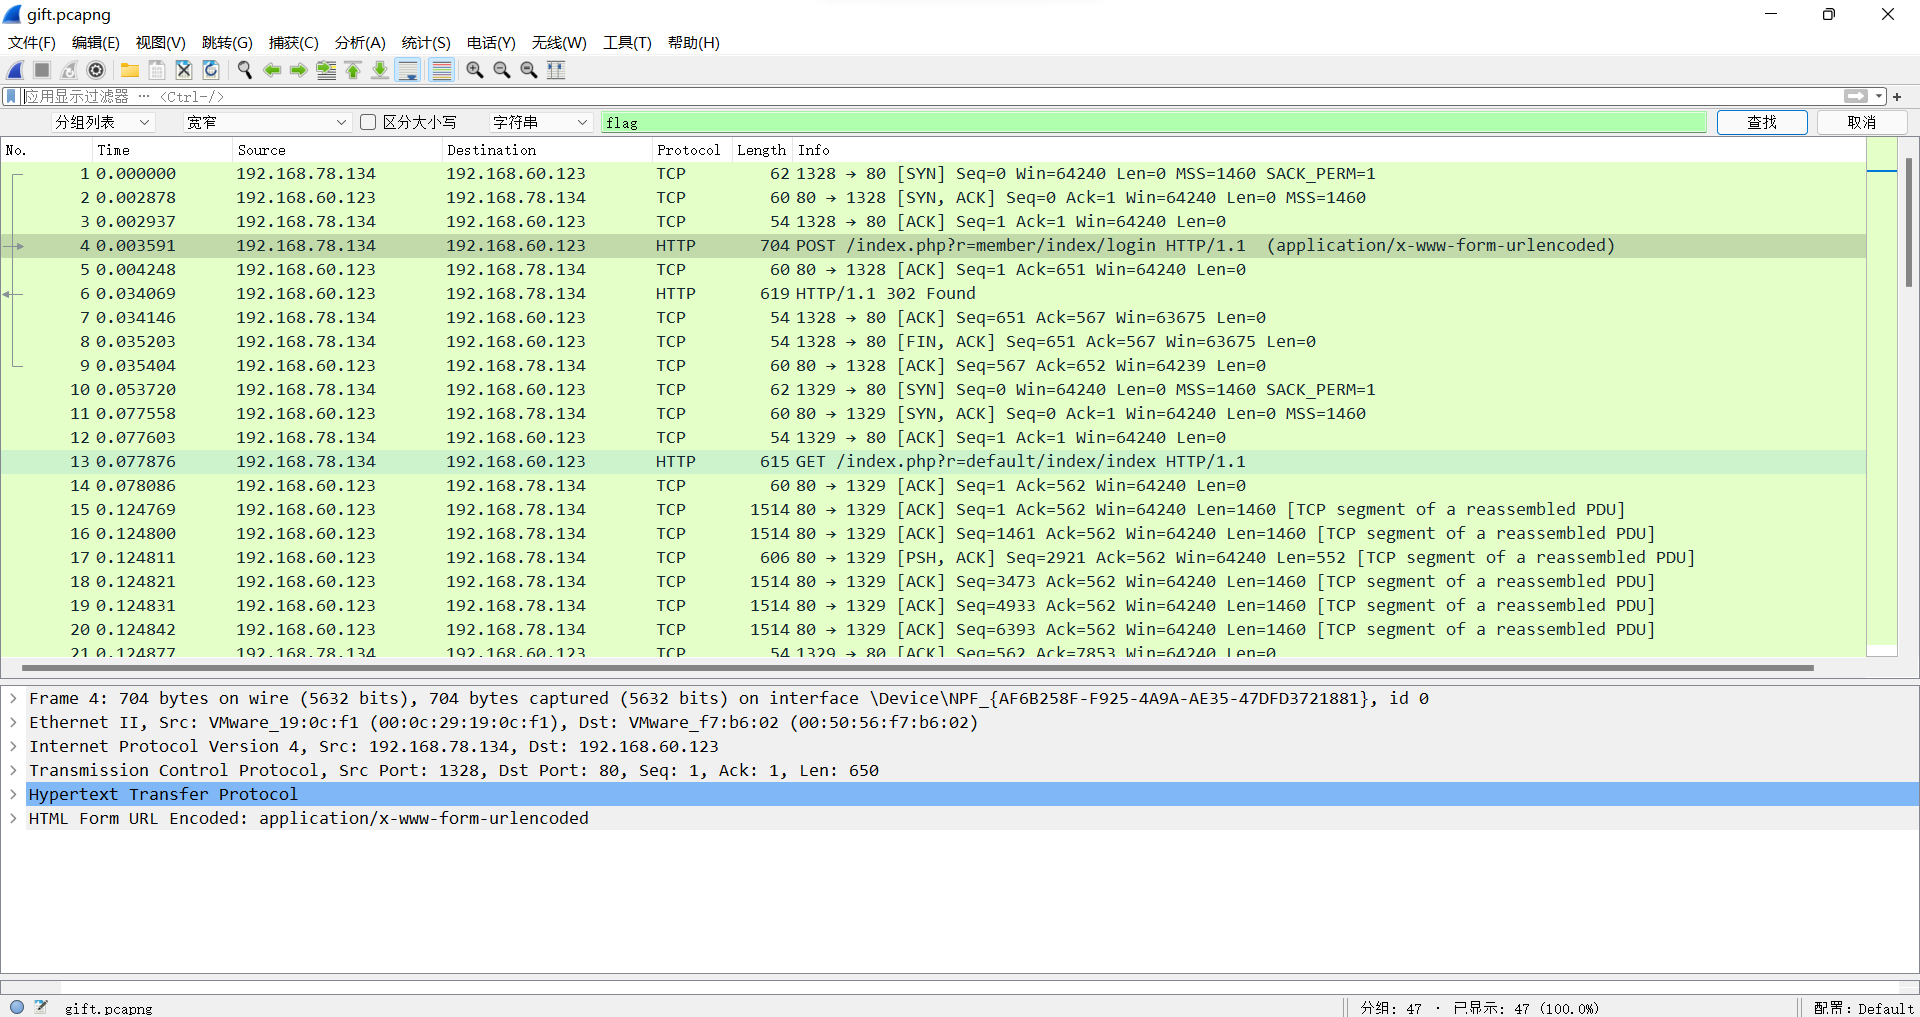
Task: Reload the capture file
Action: pos(211,70)
